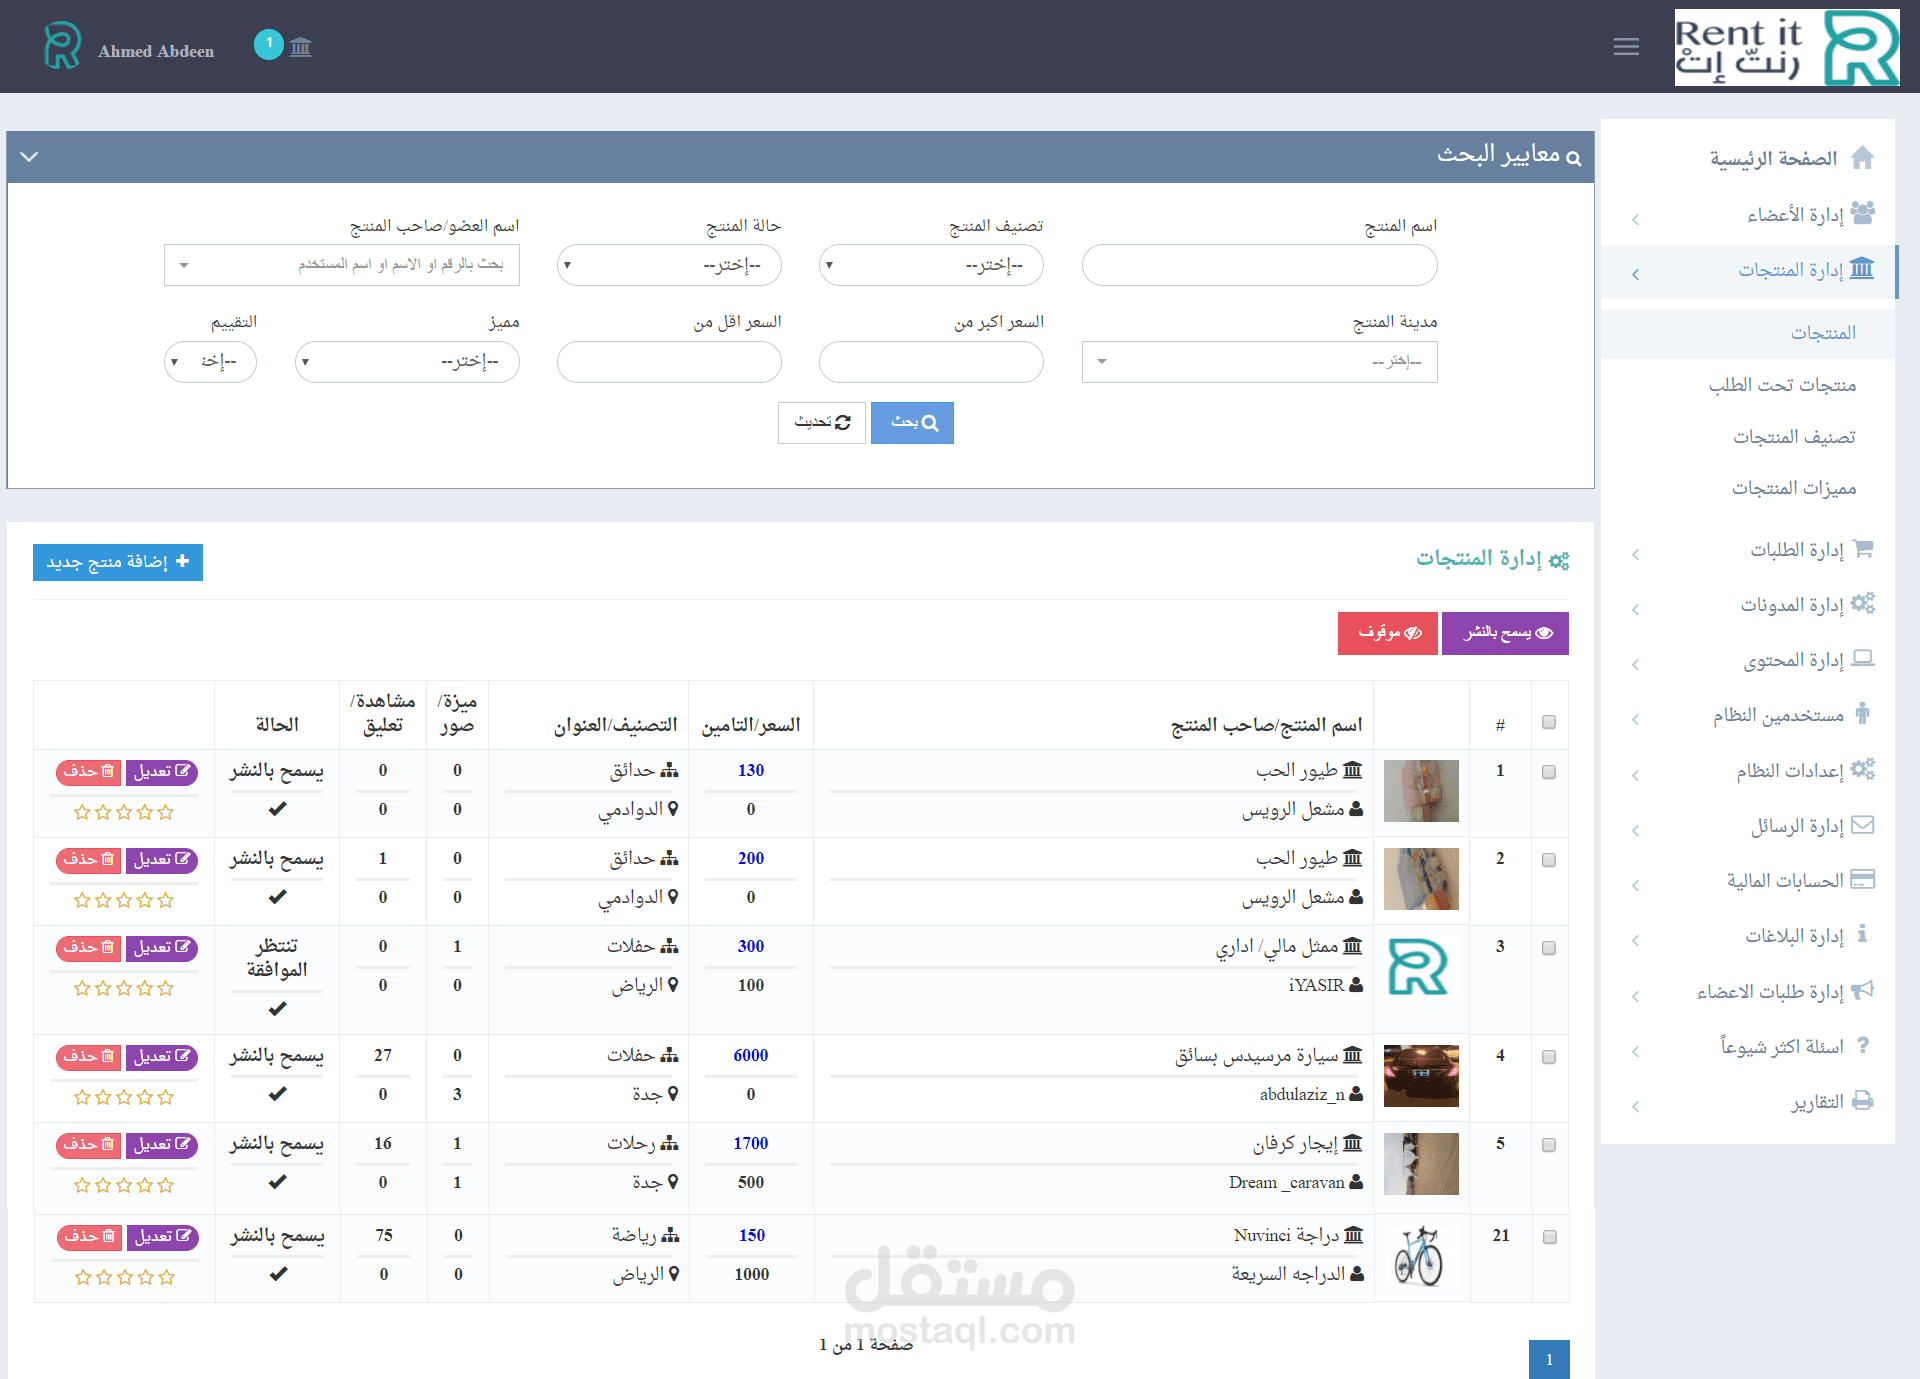Screen dimensions: 1920x1379
Task: Open تصنيف المنتجات submenu item
Action: click(1794, 437)
